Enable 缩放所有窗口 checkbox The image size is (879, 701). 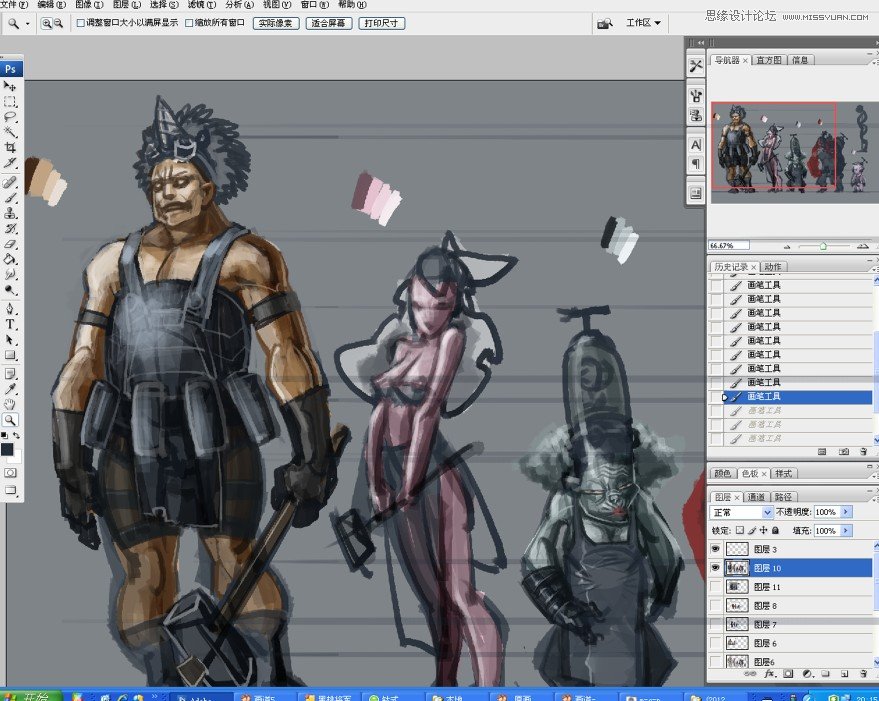[189, 23]
